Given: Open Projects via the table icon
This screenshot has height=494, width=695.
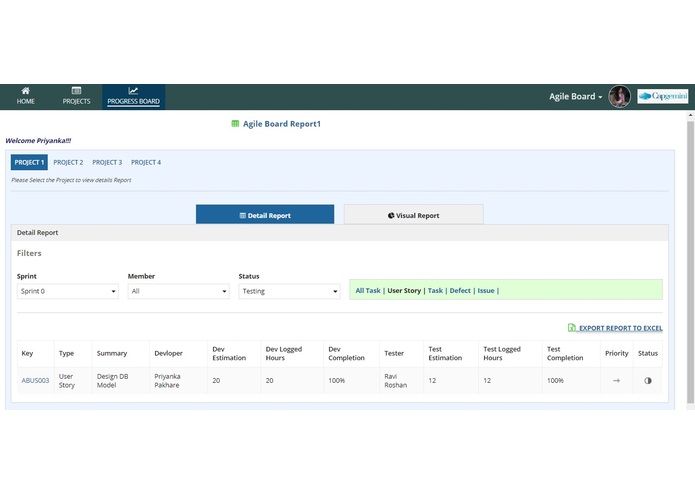Looking at the screenshot, I should click(x=76, y=91).
